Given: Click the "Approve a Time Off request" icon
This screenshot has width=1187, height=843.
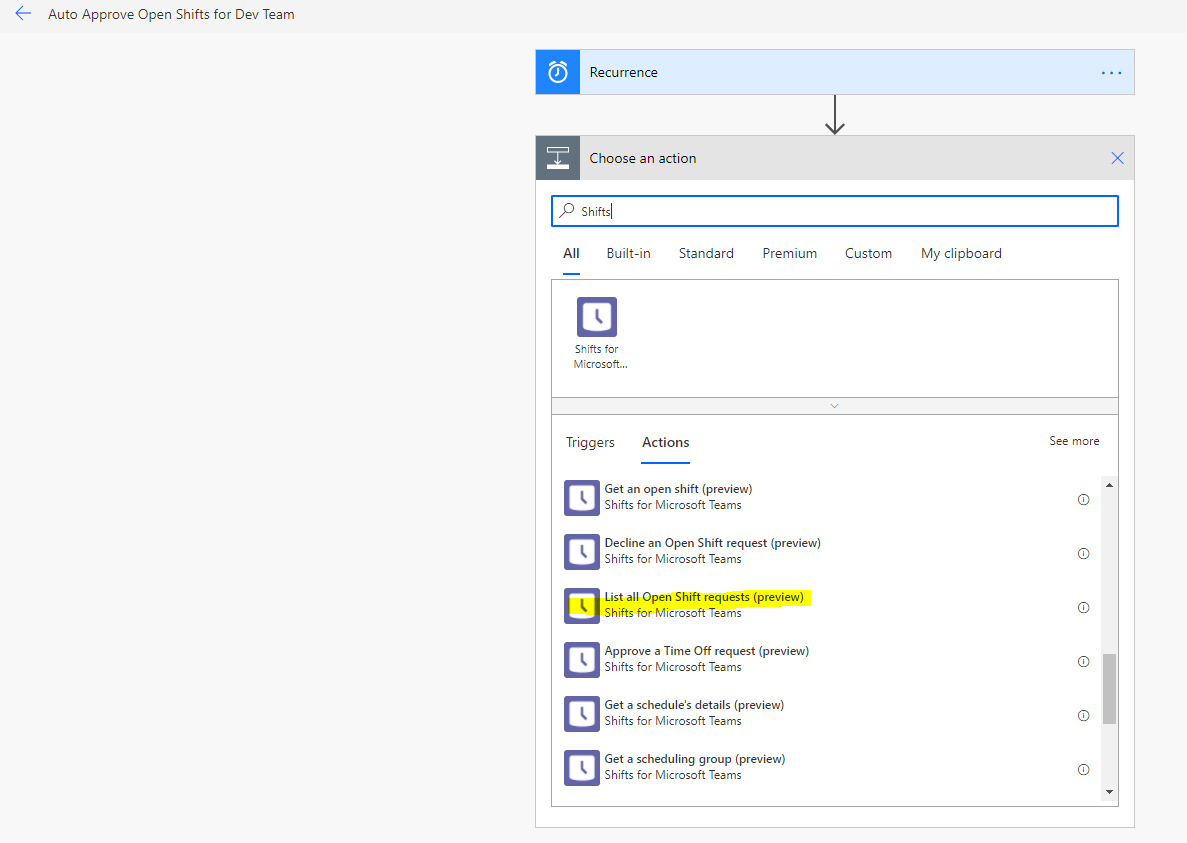Looking at the screenshot, I should coord(581,660).
